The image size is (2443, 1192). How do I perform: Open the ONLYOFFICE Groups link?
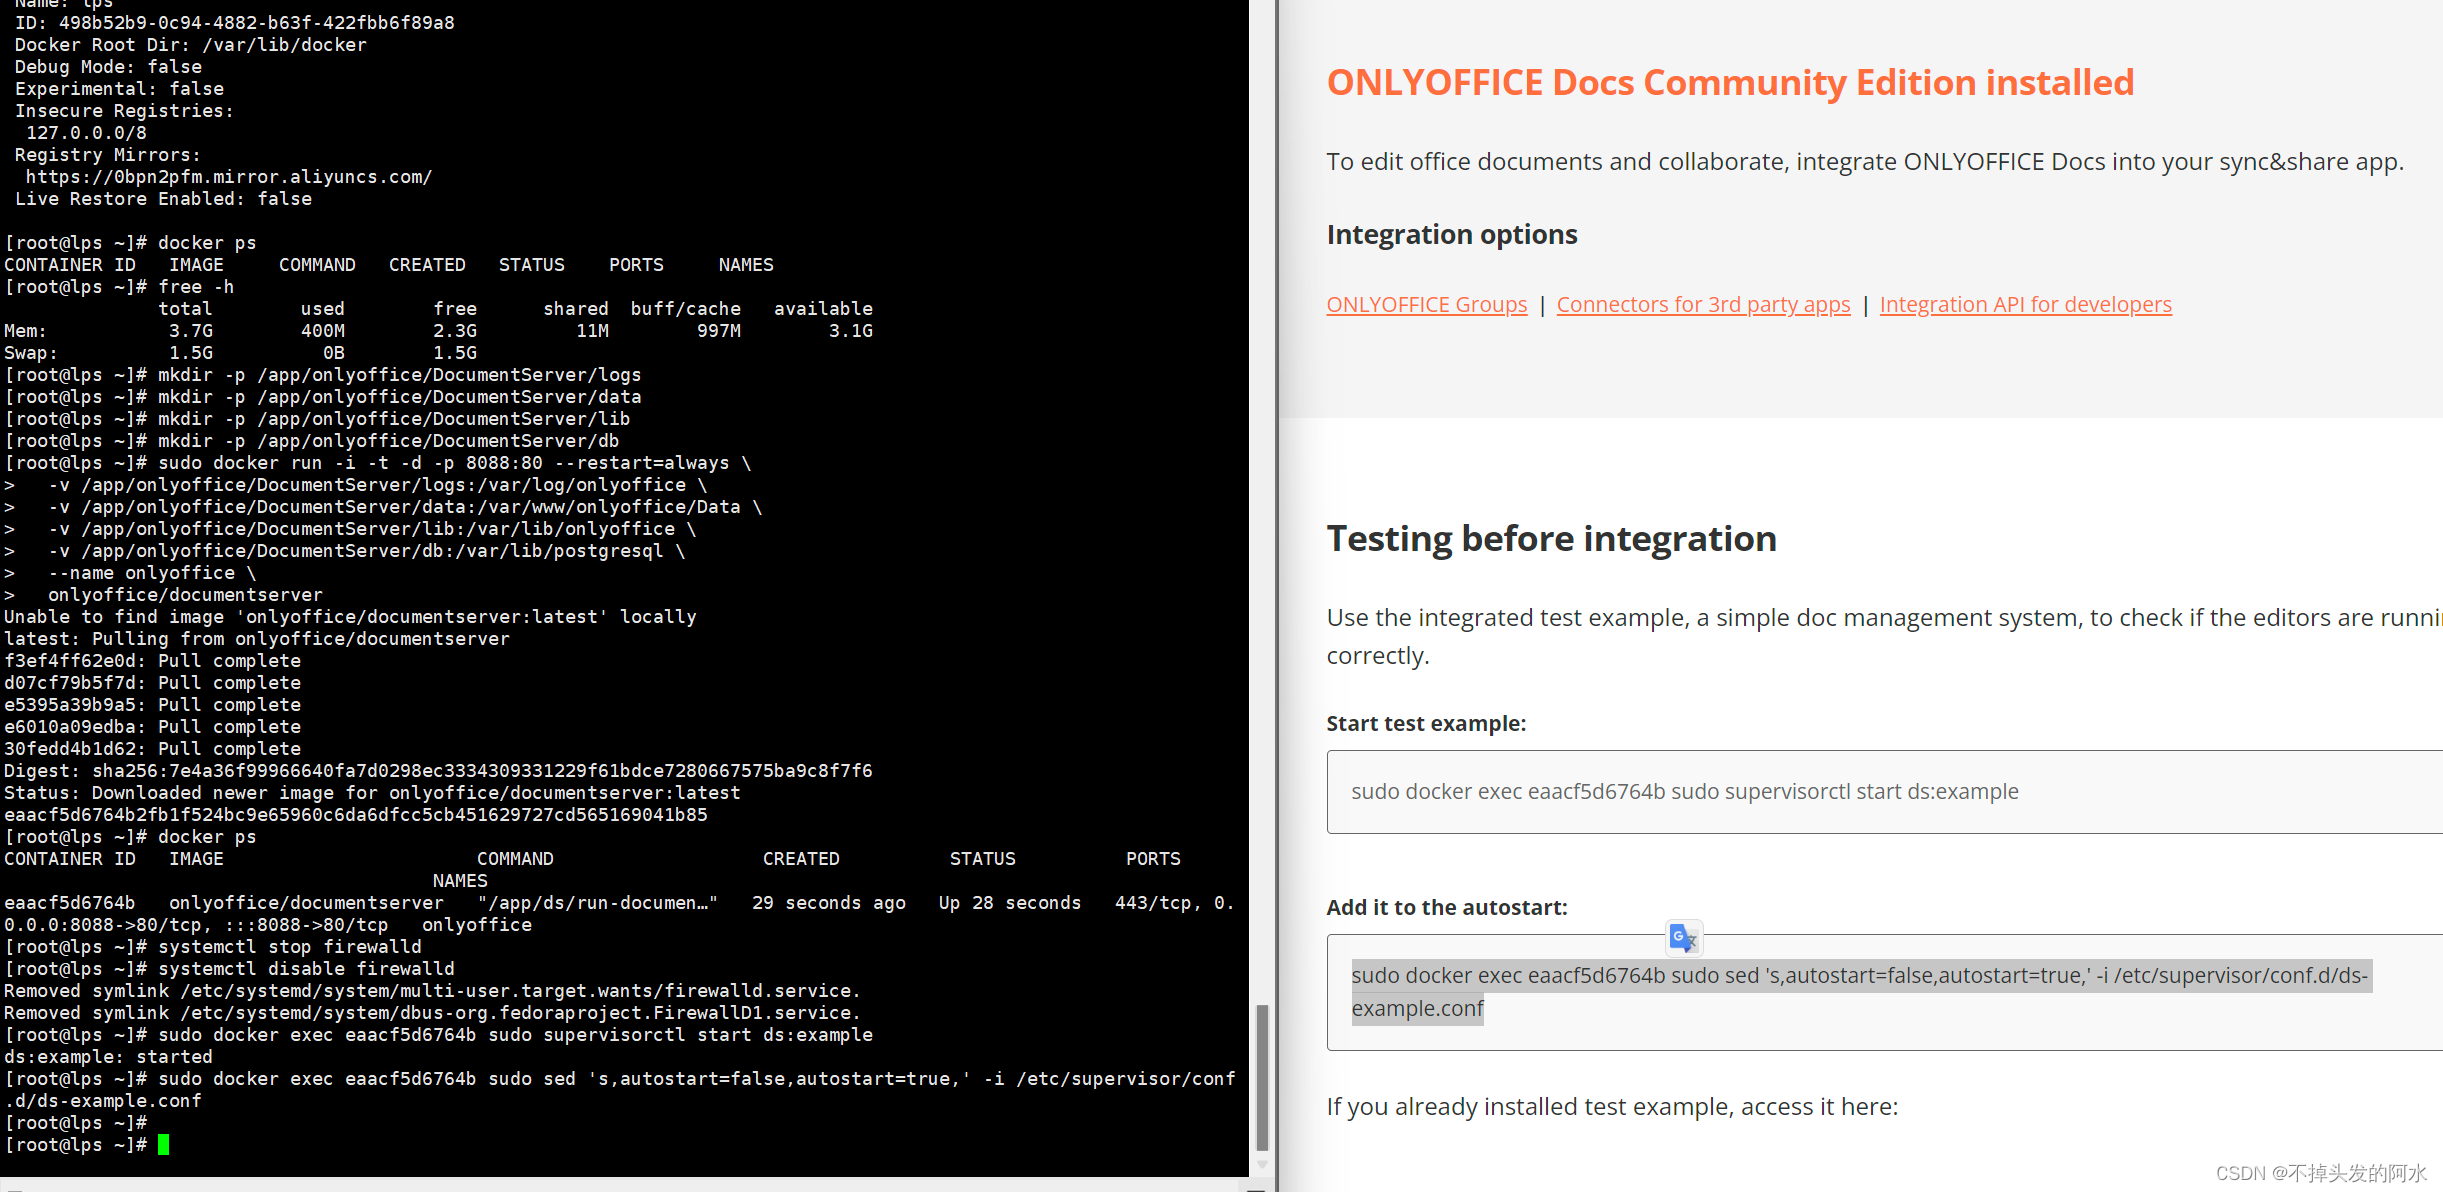tap(1426, 304)
